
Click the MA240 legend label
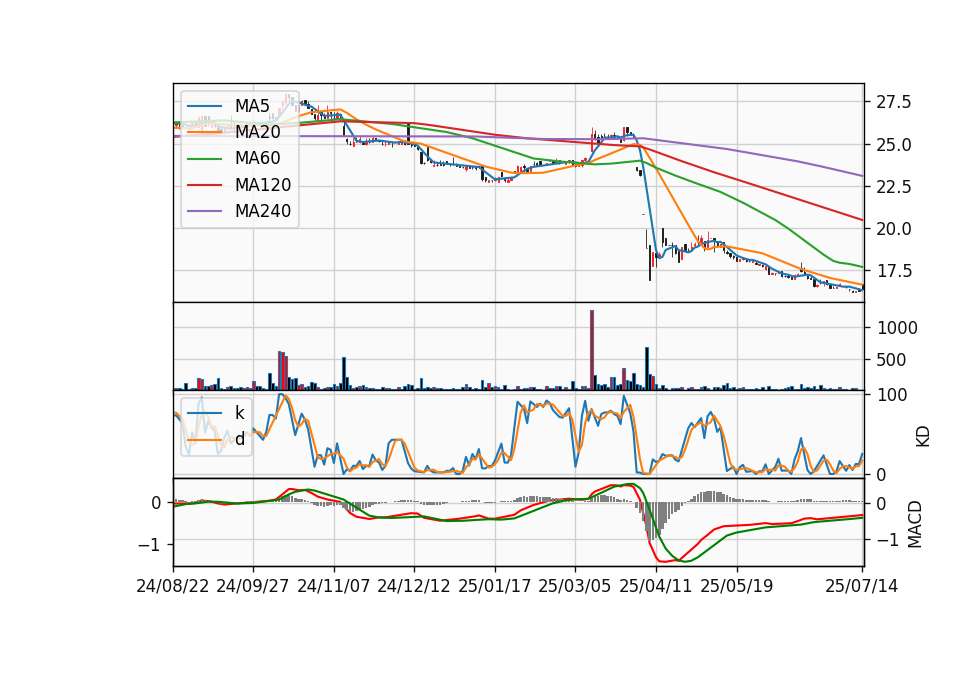[263, 211]
